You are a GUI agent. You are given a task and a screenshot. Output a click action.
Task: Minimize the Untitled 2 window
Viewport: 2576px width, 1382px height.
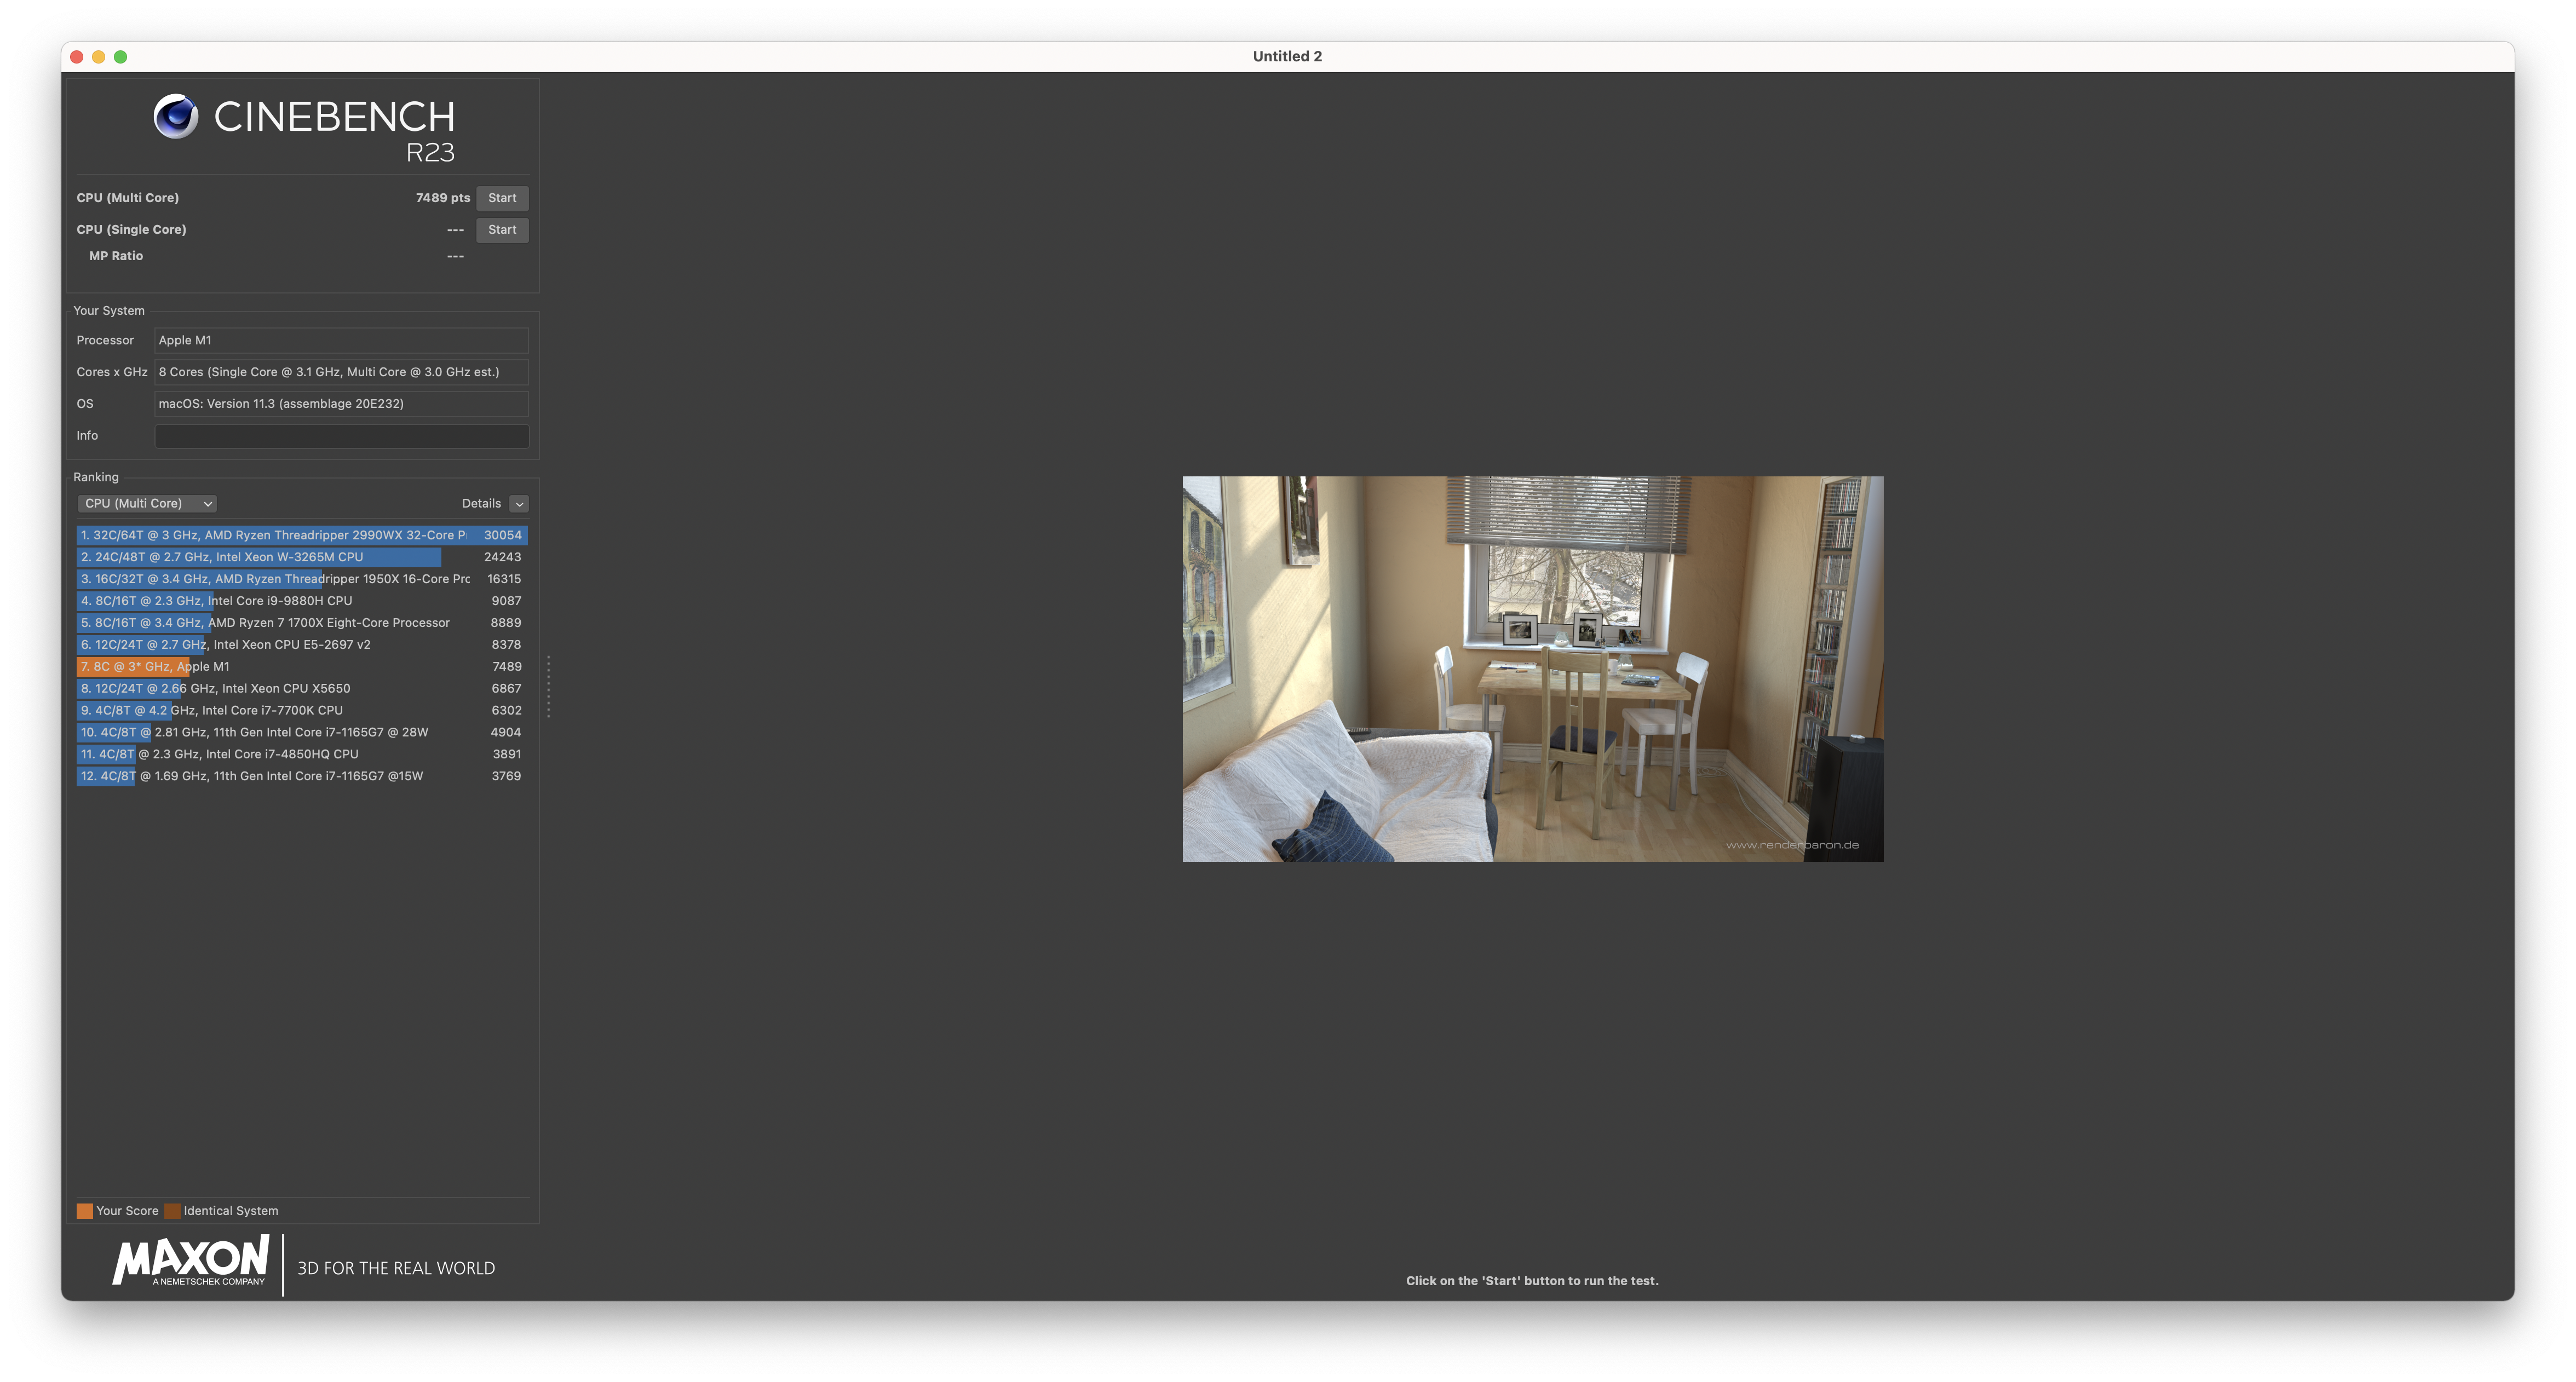tap(99, 57)
